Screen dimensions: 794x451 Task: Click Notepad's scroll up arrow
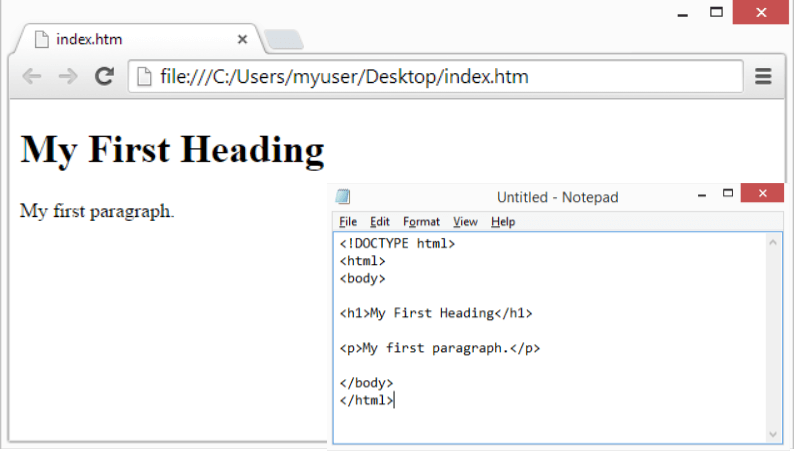click(x=773, y=242)
